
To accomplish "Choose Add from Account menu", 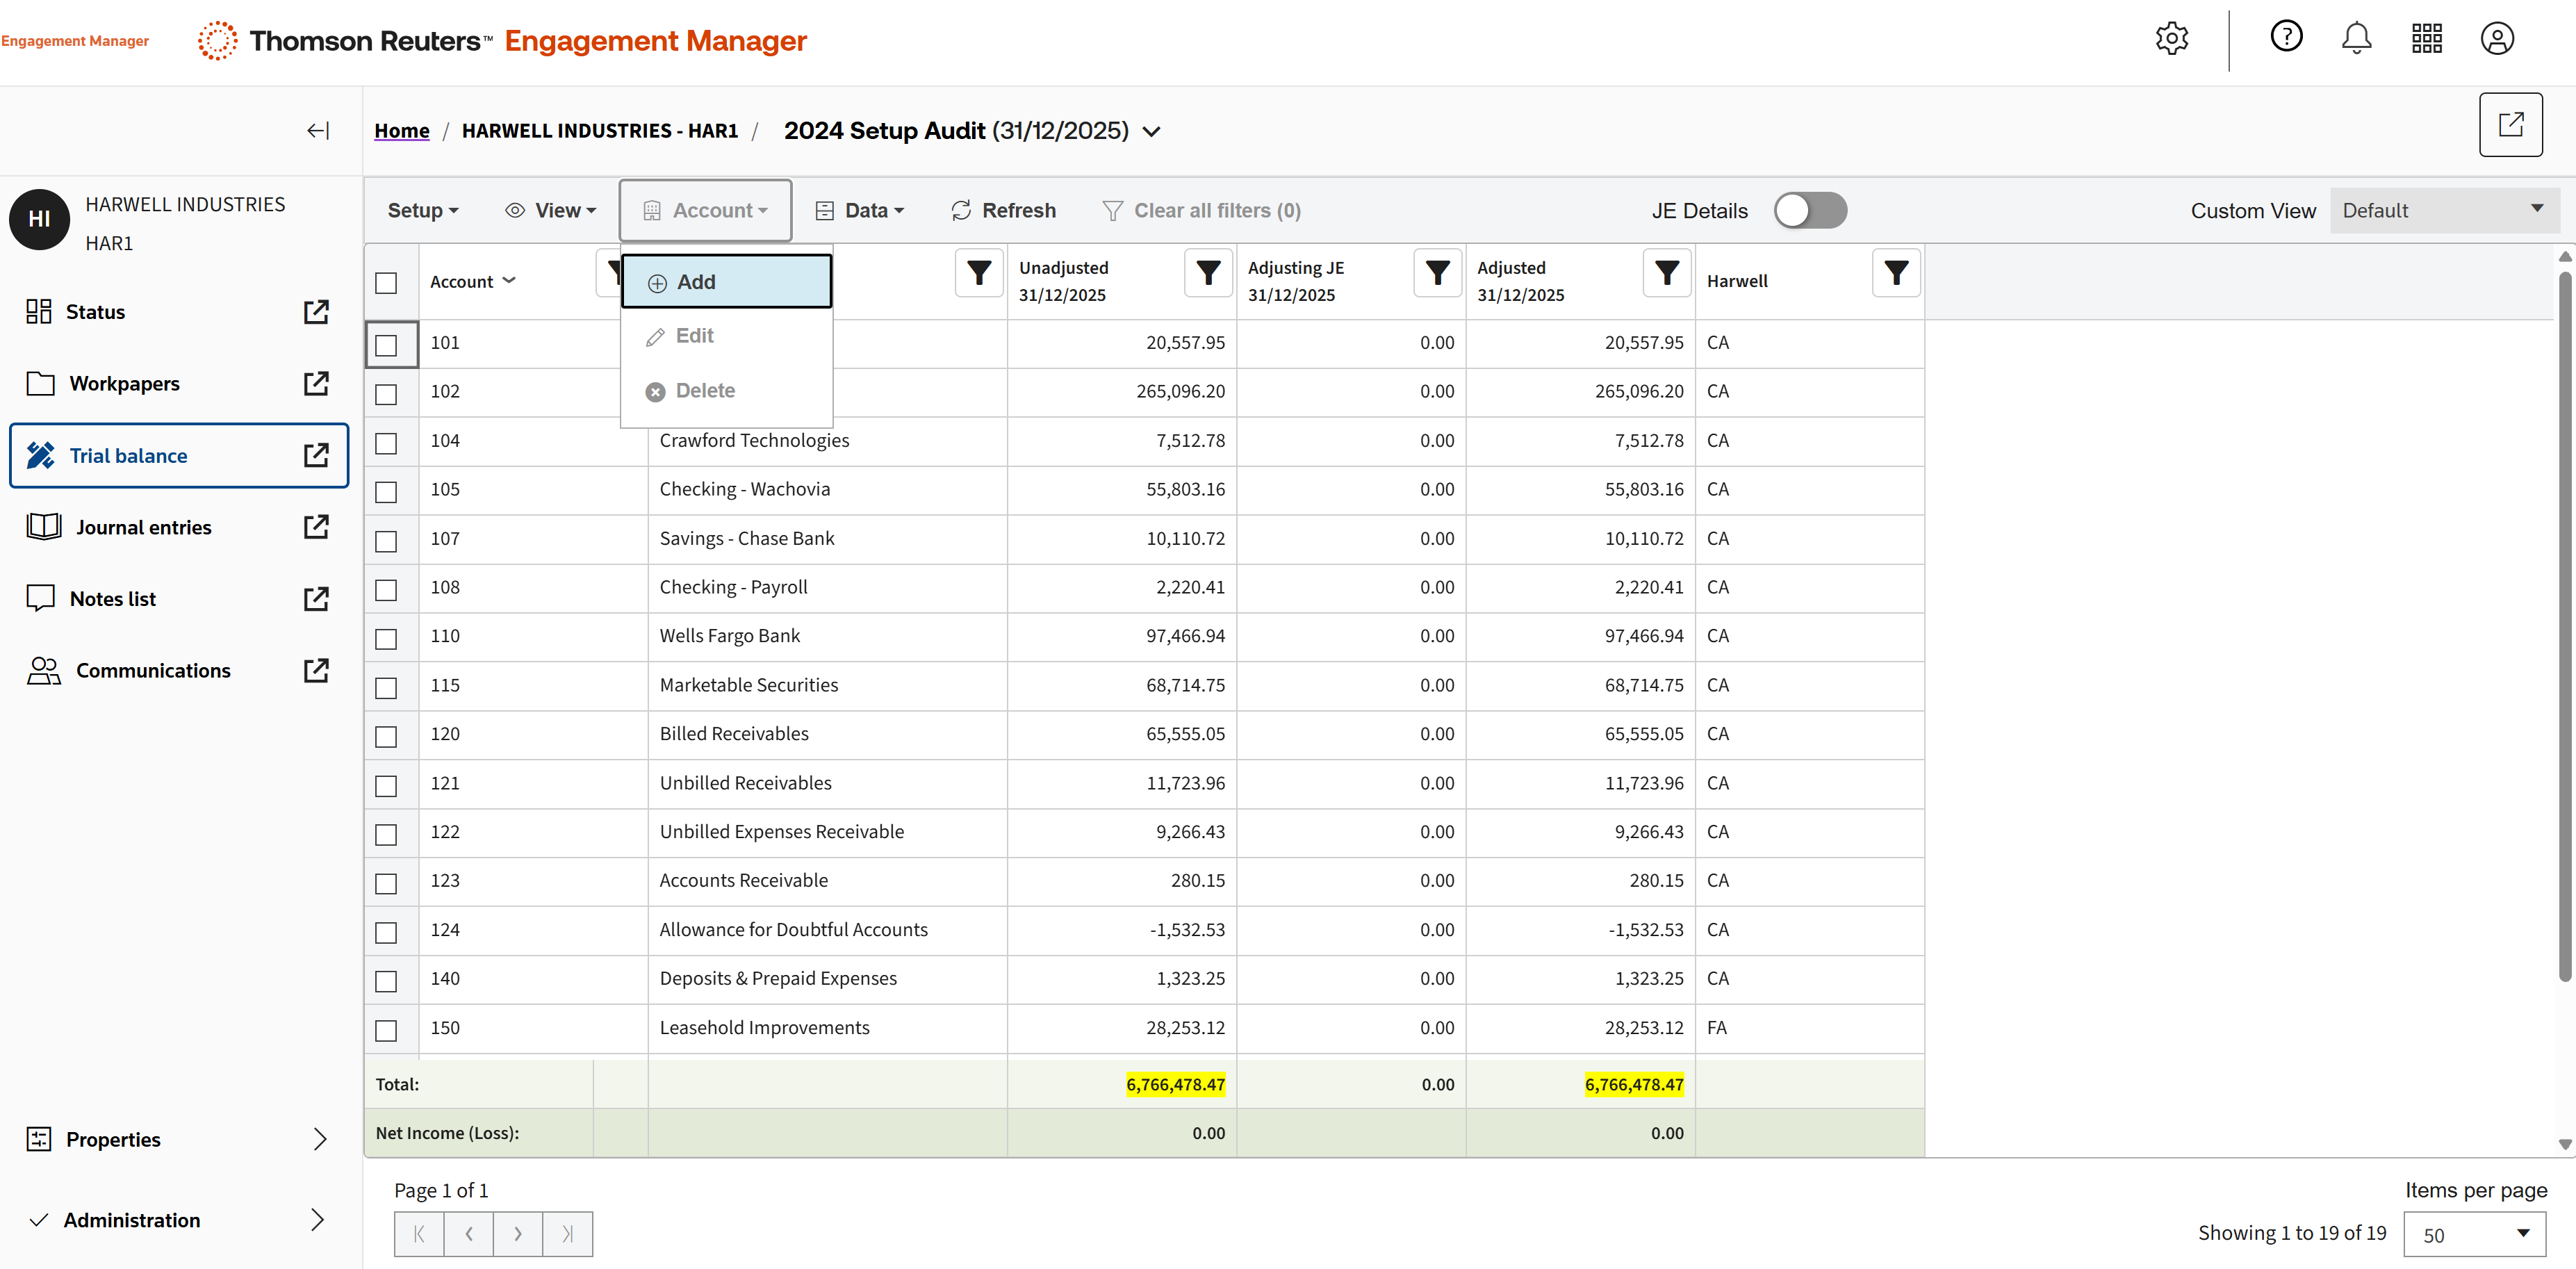I will pos(726,282).
